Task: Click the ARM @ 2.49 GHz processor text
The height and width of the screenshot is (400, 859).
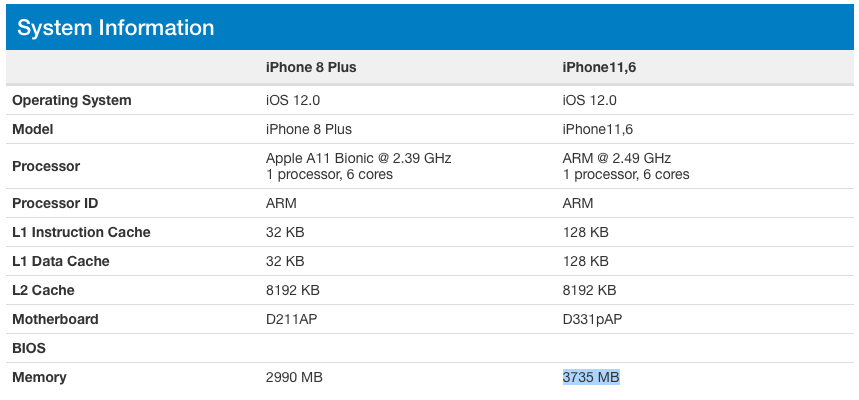Action: click(617, 158)
